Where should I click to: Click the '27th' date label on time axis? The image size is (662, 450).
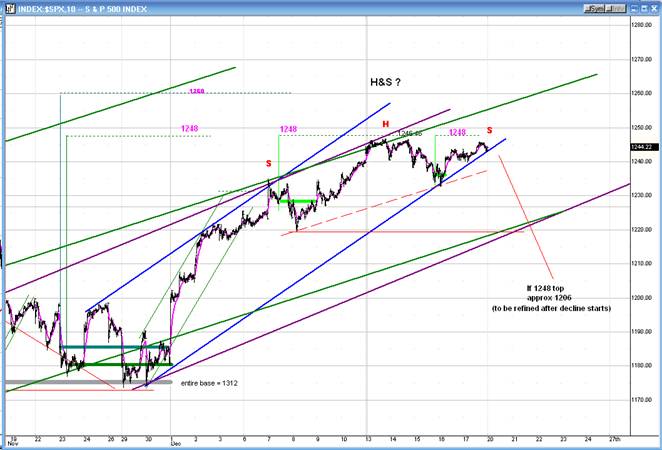pyautogui.click(x=615, y=439)
